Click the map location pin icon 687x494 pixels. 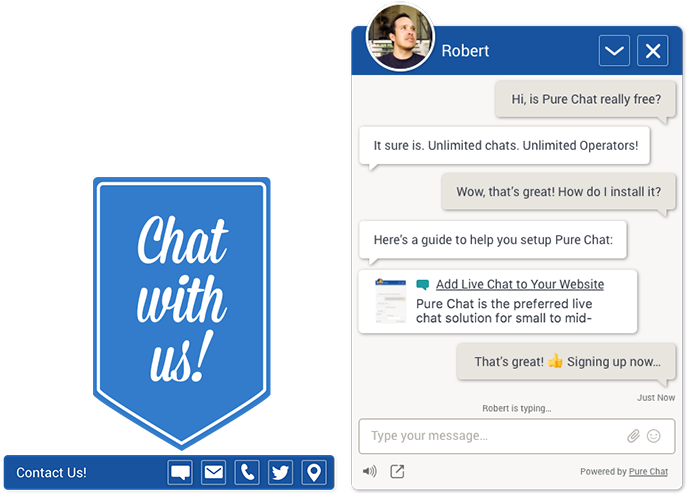click(x=314, y=473)
